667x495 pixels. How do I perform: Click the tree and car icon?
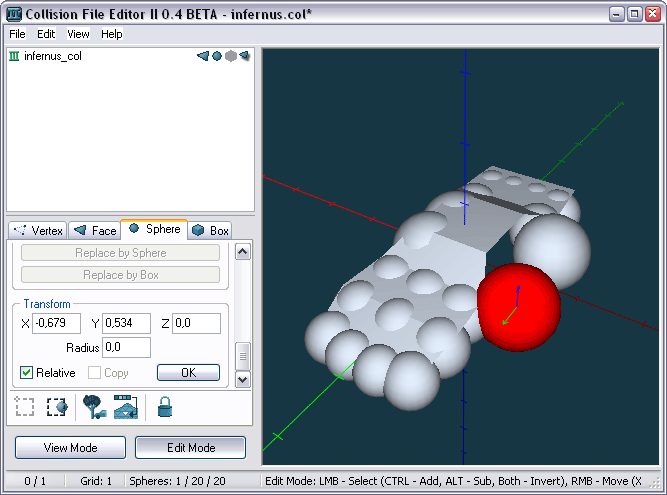pos(94,407)
